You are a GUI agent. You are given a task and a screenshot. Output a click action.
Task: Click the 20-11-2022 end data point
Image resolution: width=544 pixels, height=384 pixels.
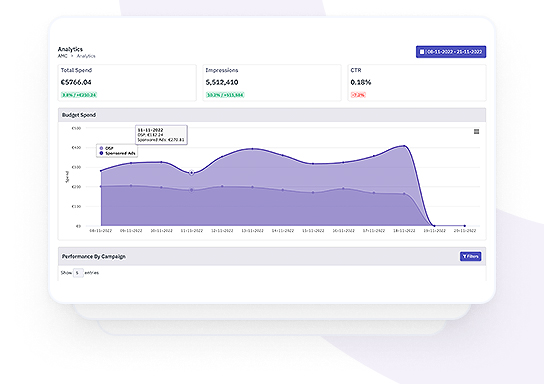click(465, 226)
